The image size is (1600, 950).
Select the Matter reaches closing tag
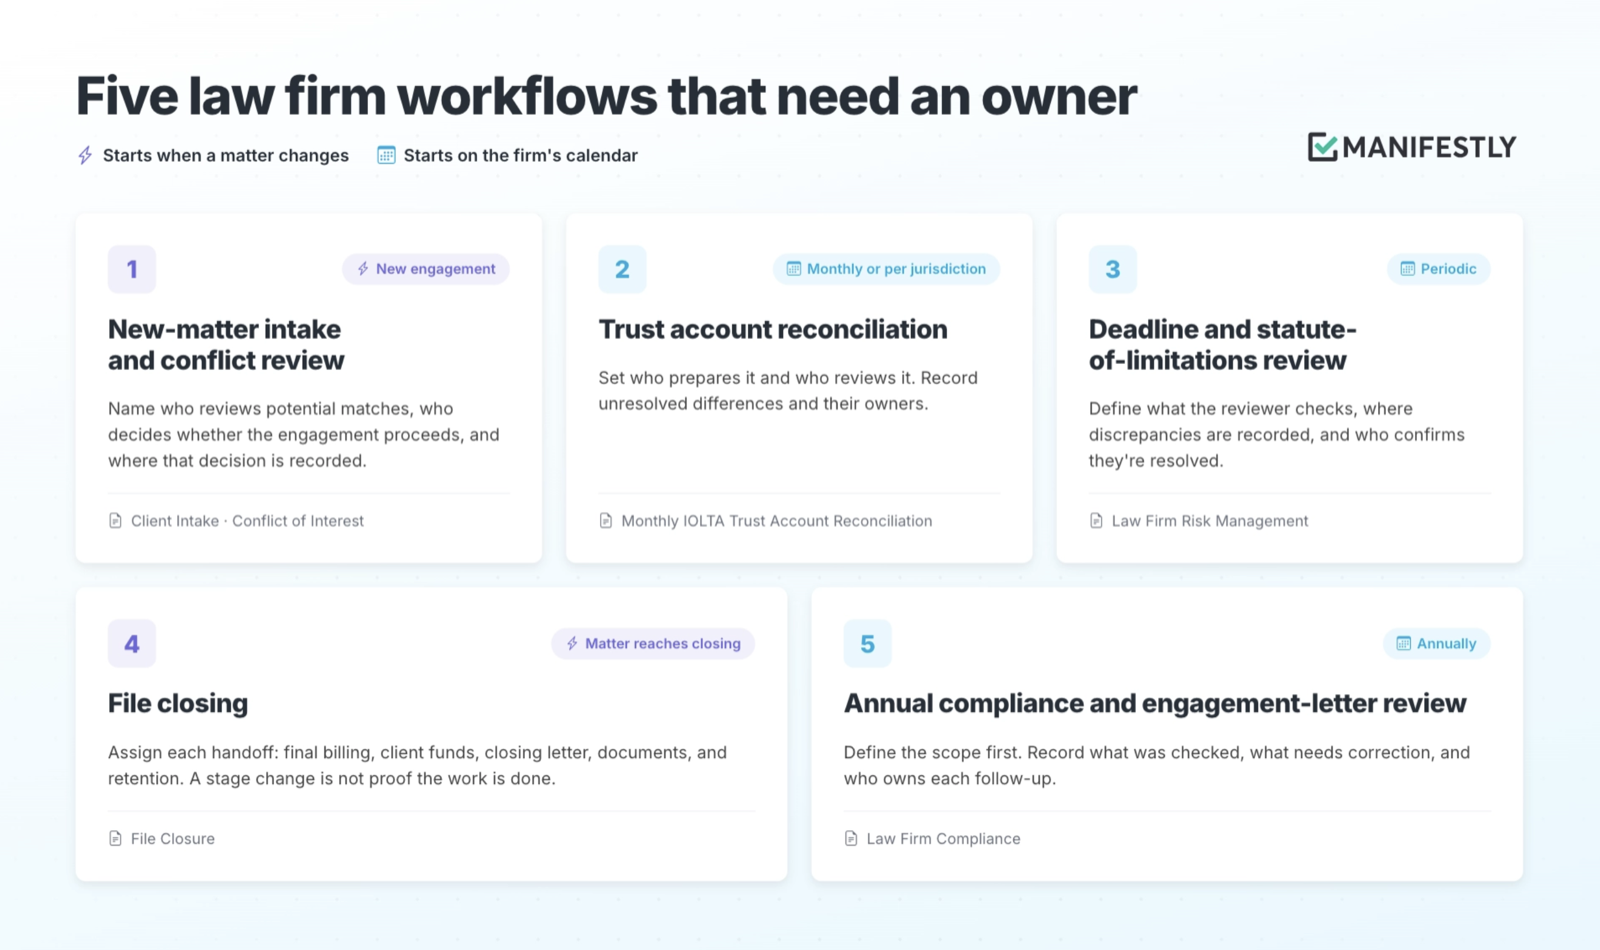[653, 643]
